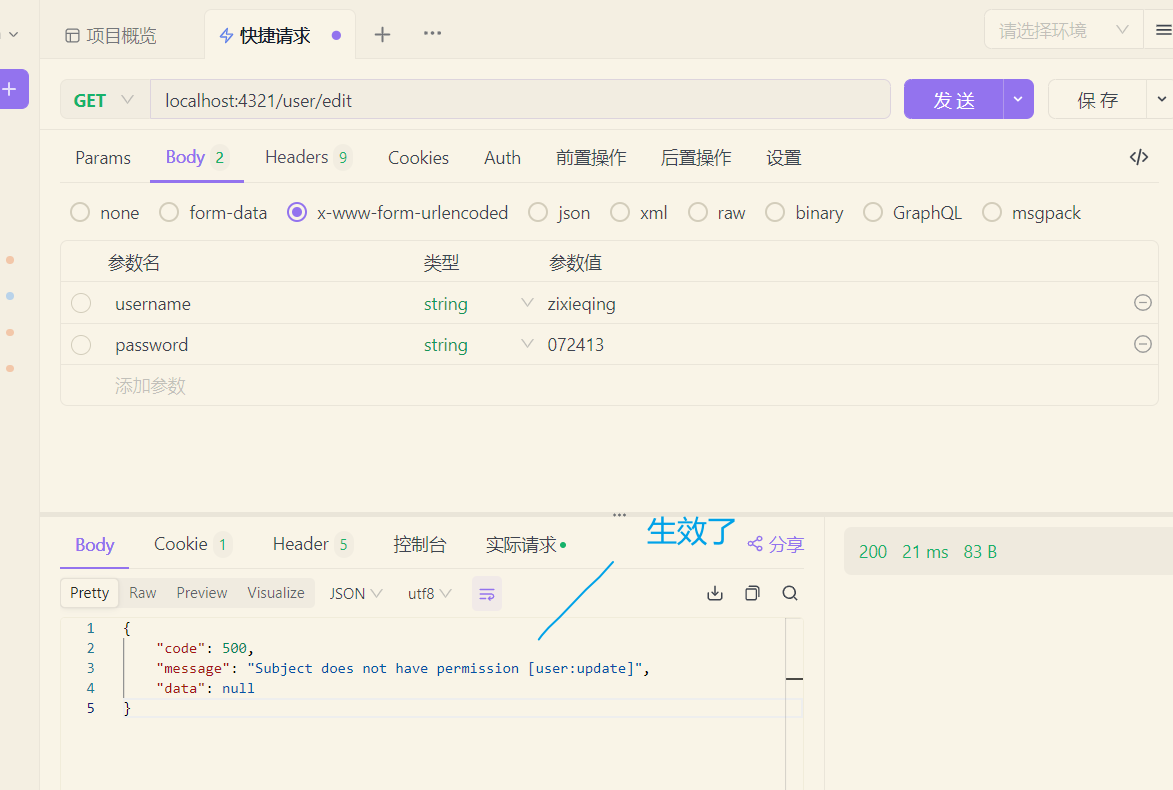The width and height of the screenshot is (1173, 790).
Task: Open a new request tab with plus icon
Action: tap(382, 34)
